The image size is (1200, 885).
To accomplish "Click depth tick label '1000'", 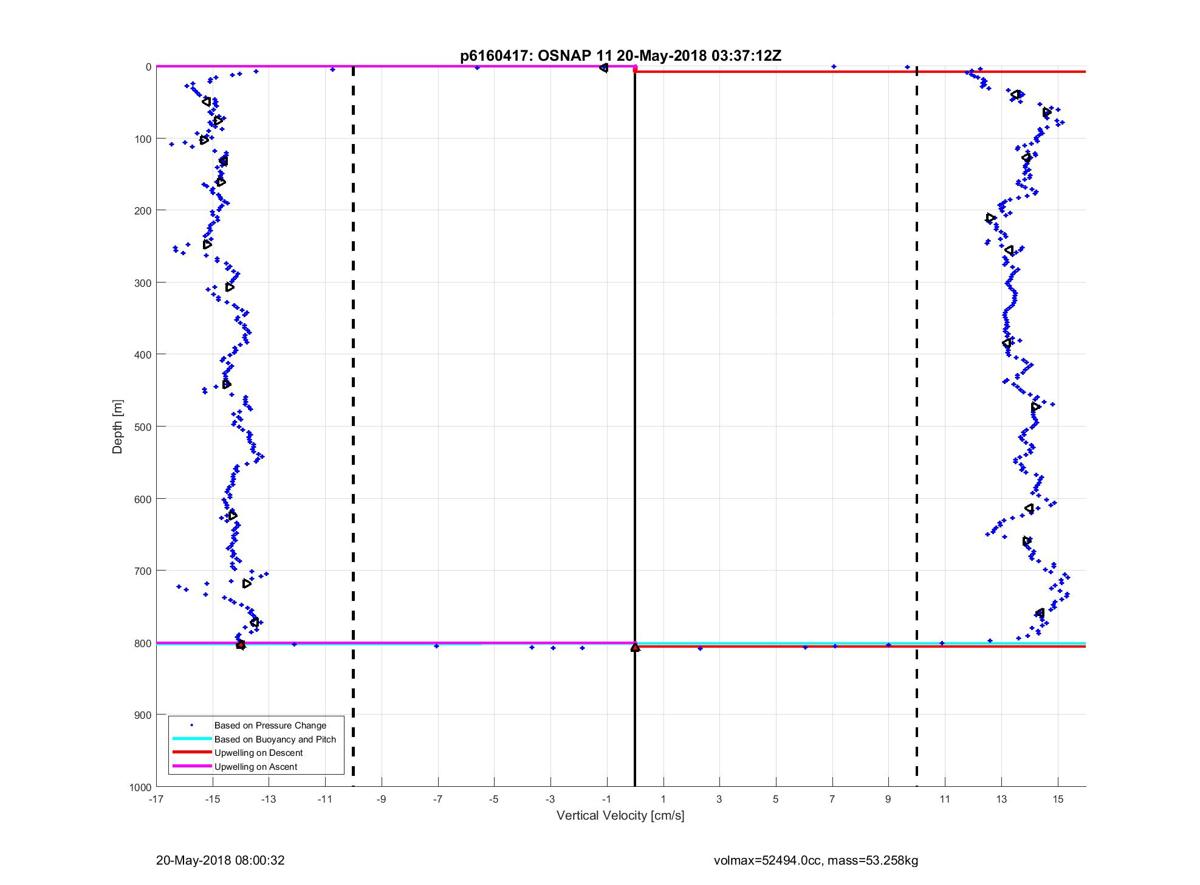I will (139, 787).
